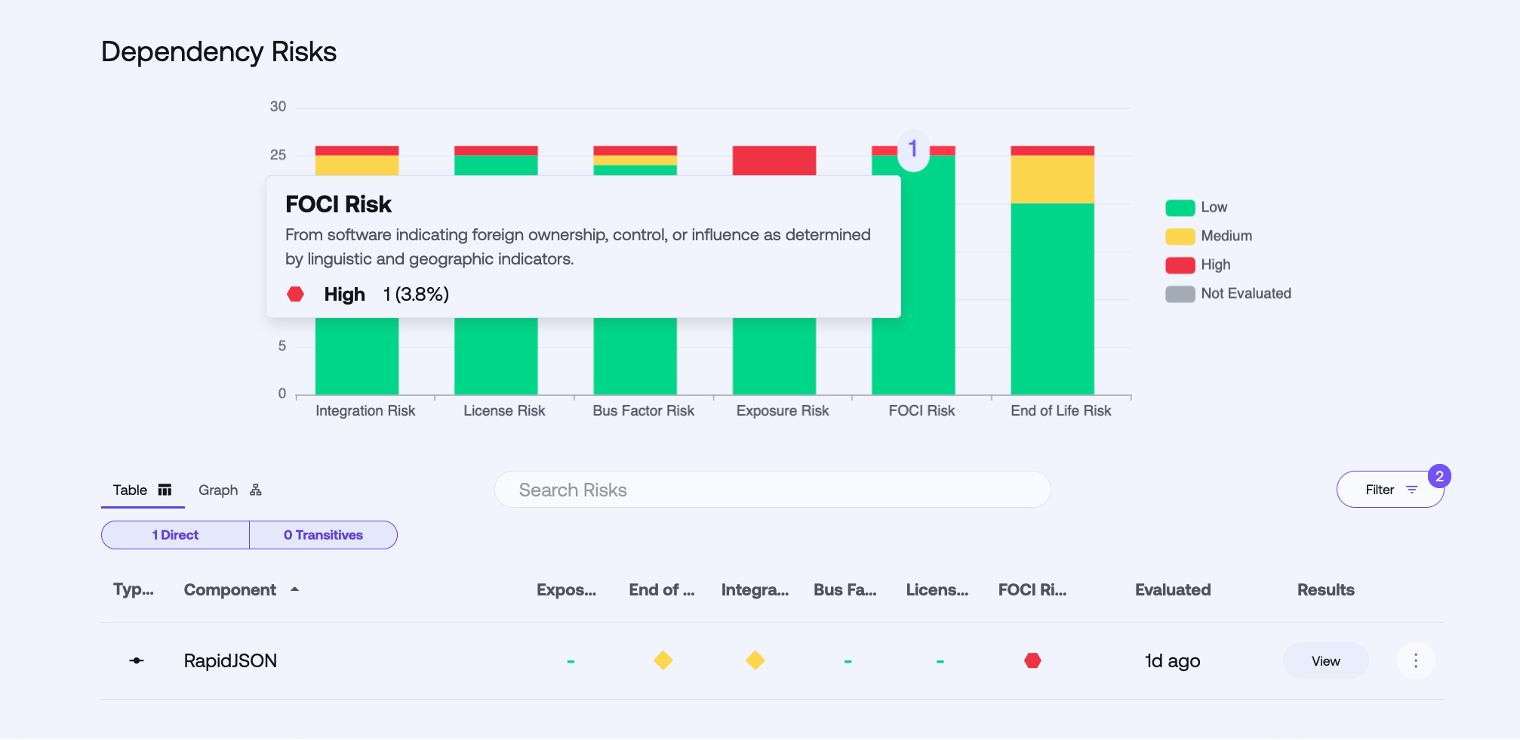Image resolution: width=1520 pixels, height=740 pixels.
Task: Click View button for RapidJSON
Action: [1325, 661]
